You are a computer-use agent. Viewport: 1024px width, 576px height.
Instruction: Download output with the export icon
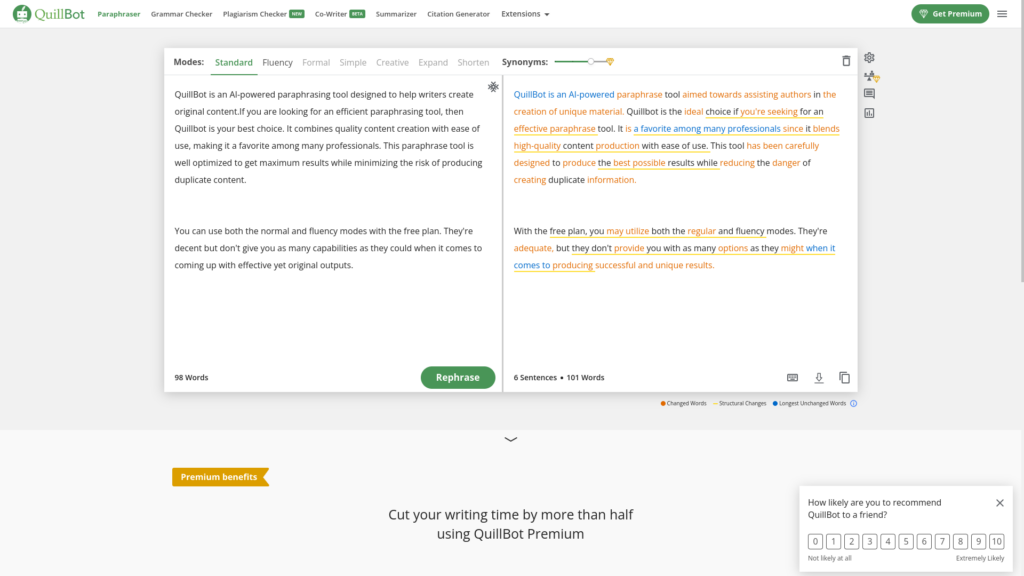click(818, 377)
